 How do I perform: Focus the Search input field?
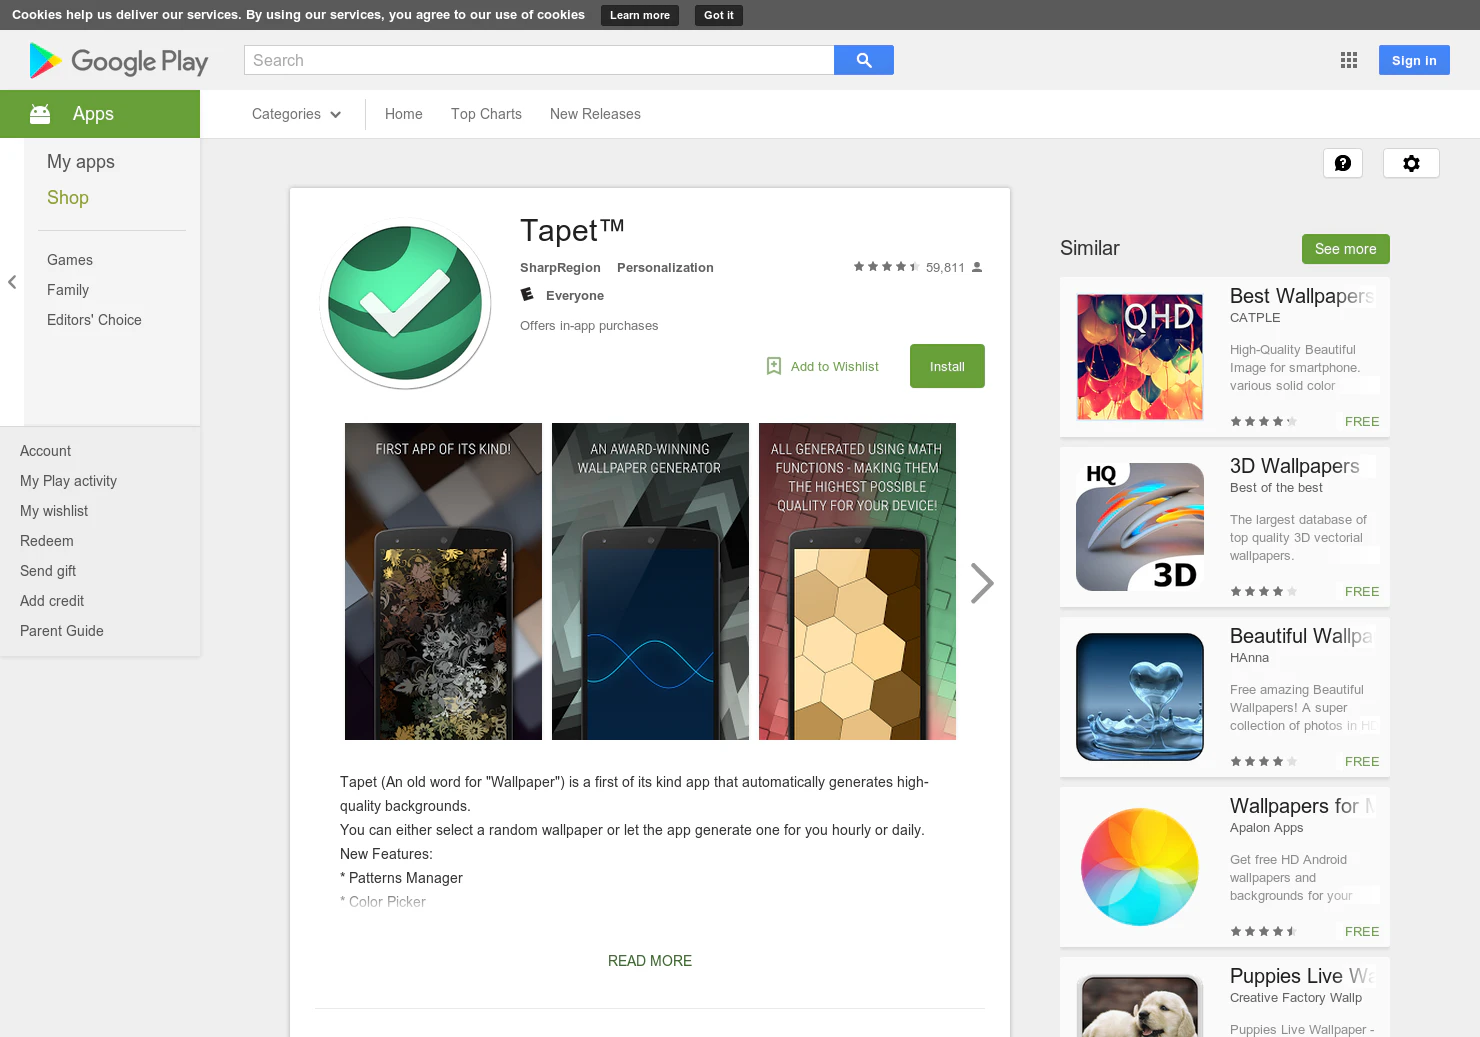point(539,60)
